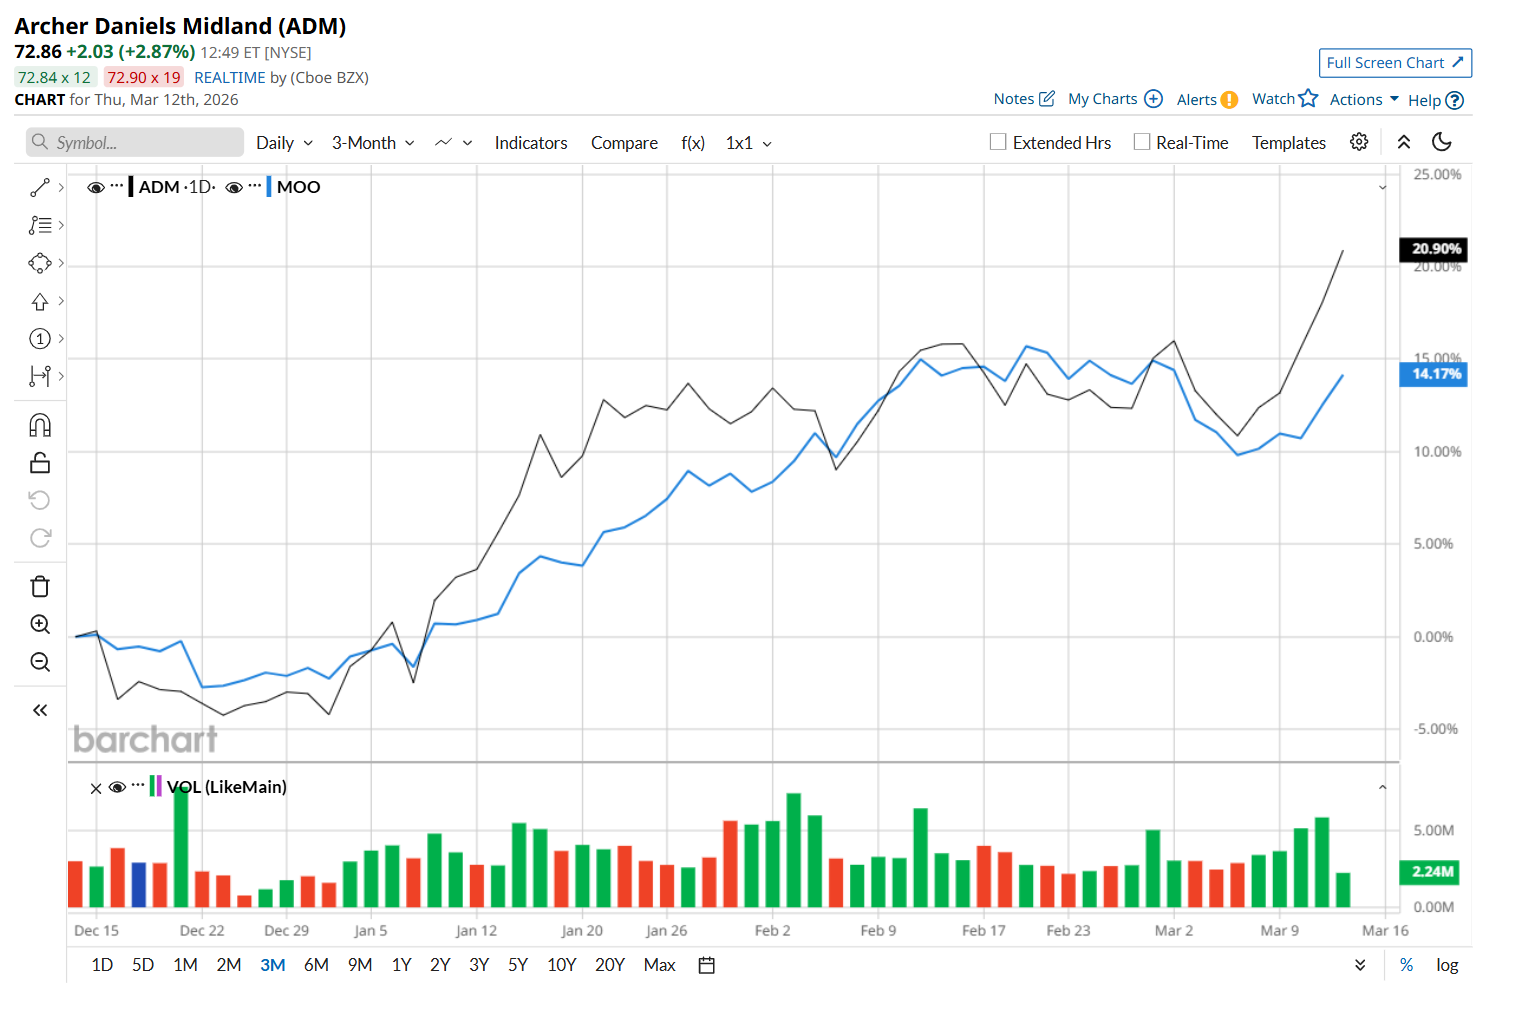Open Notes for ADM
1532x1009 pixels.
pos(1024,98)
